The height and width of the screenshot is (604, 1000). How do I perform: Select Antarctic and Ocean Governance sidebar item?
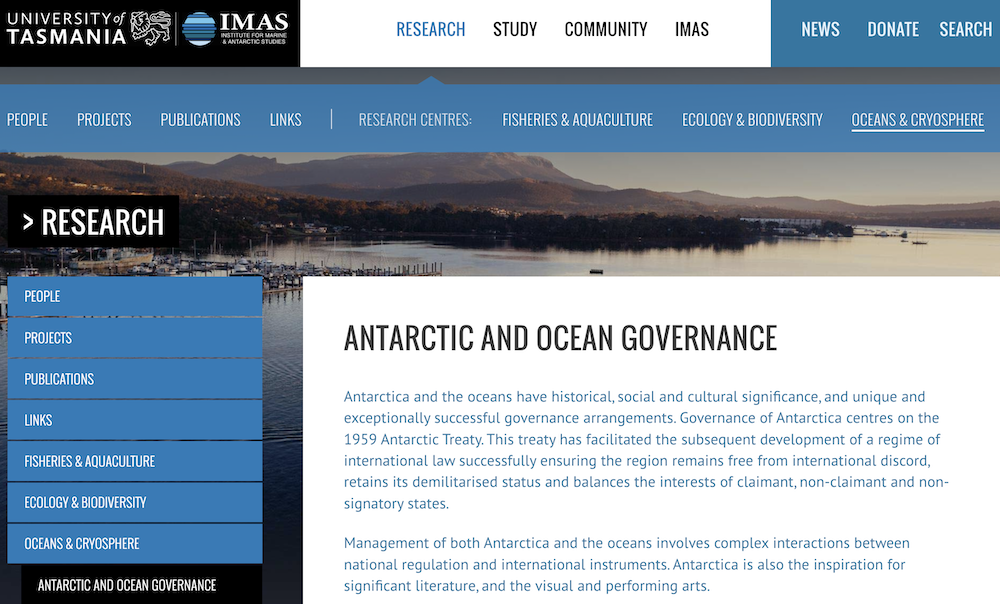pyautogui.click(x=140, y=585)
